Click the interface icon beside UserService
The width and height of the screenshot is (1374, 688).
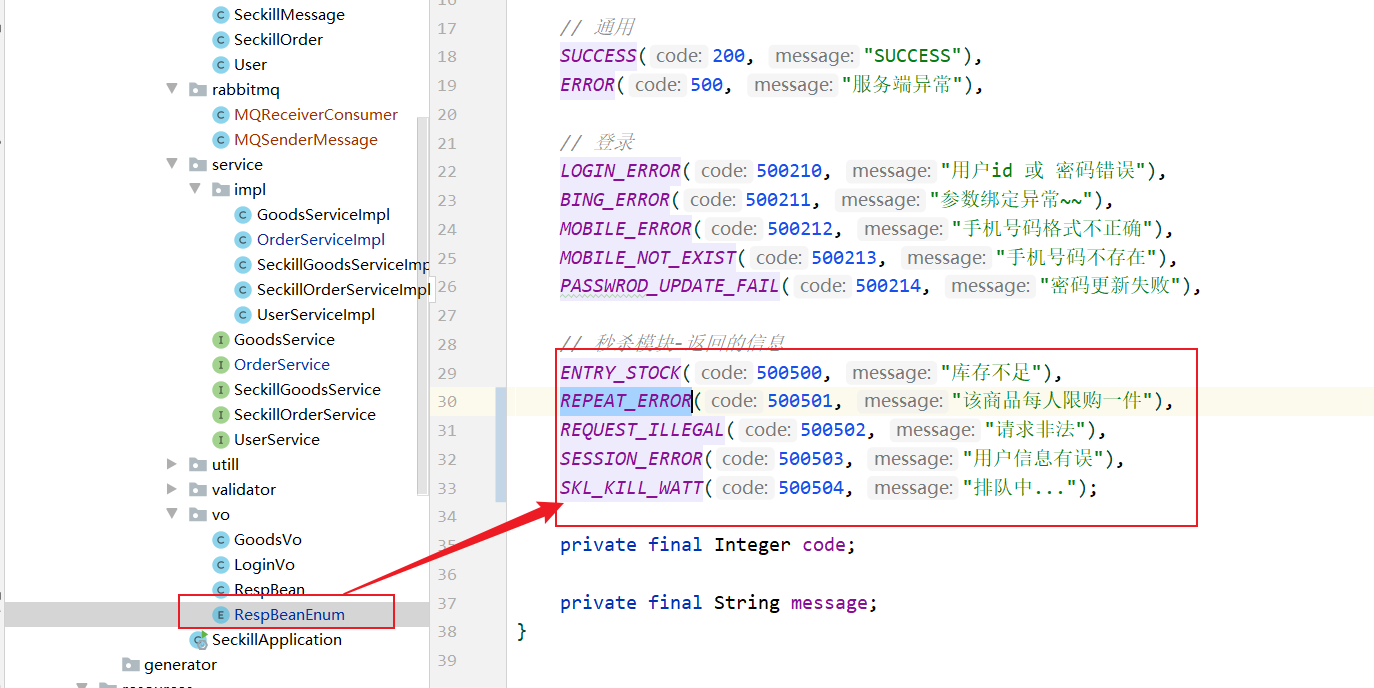220,439
